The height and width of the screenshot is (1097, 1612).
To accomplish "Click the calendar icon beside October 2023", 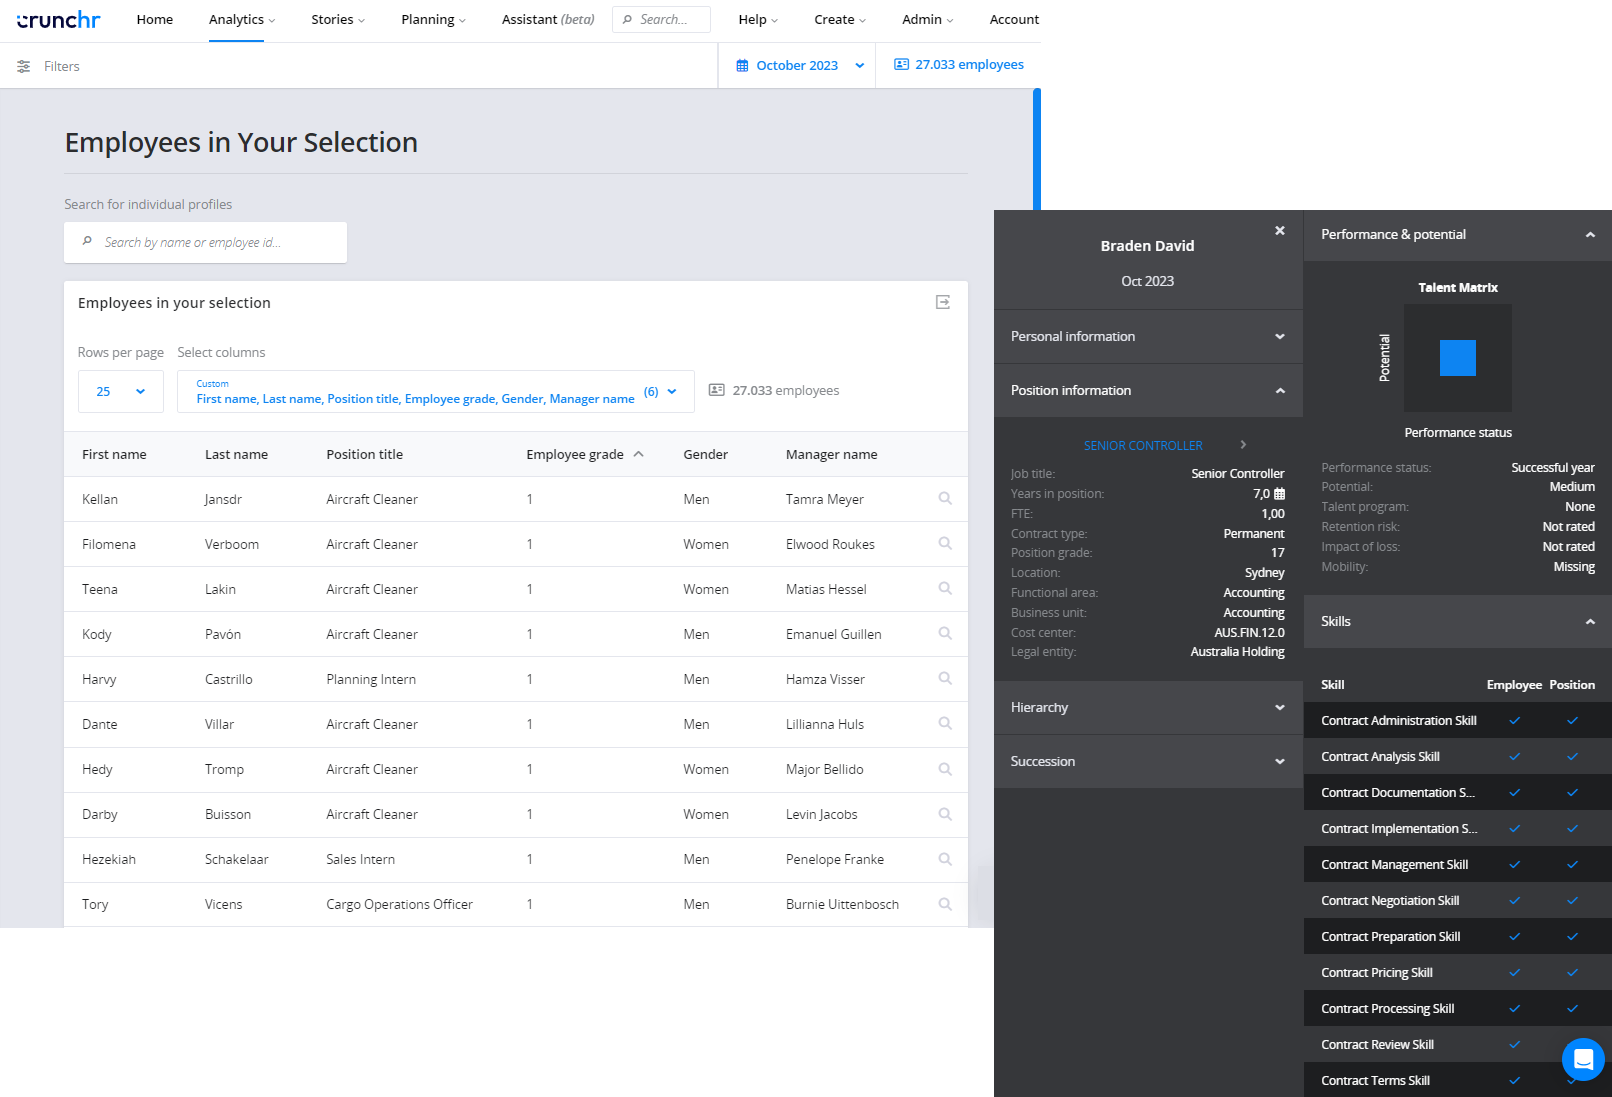I will click(x=742, y=65).
